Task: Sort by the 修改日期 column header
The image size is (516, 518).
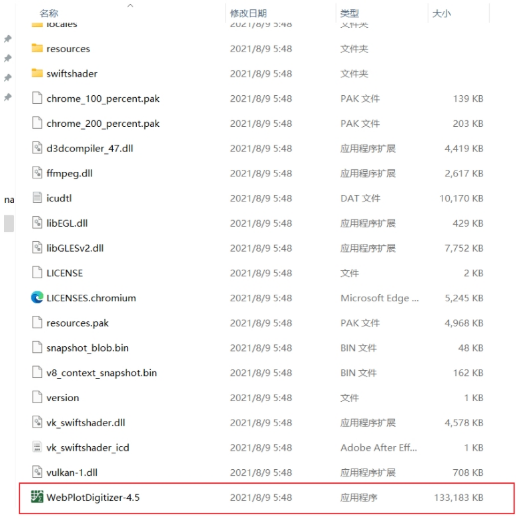Action: tap(248, 13)
